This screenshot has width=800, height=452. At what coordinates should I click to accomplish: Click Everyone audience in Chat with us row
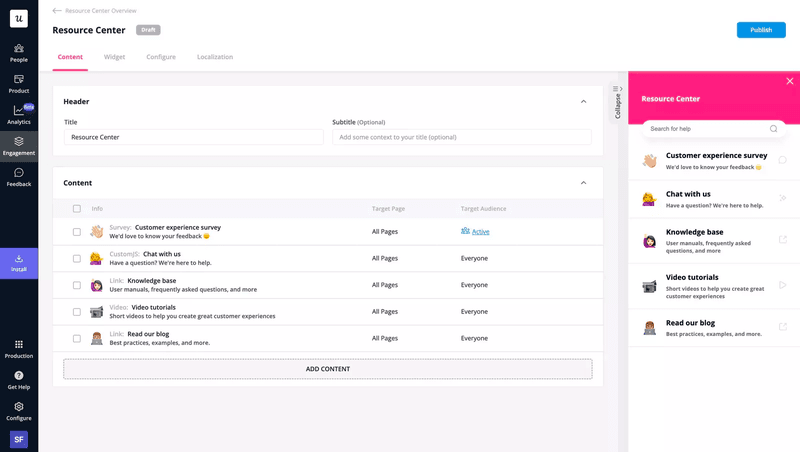tap(474, 258)
